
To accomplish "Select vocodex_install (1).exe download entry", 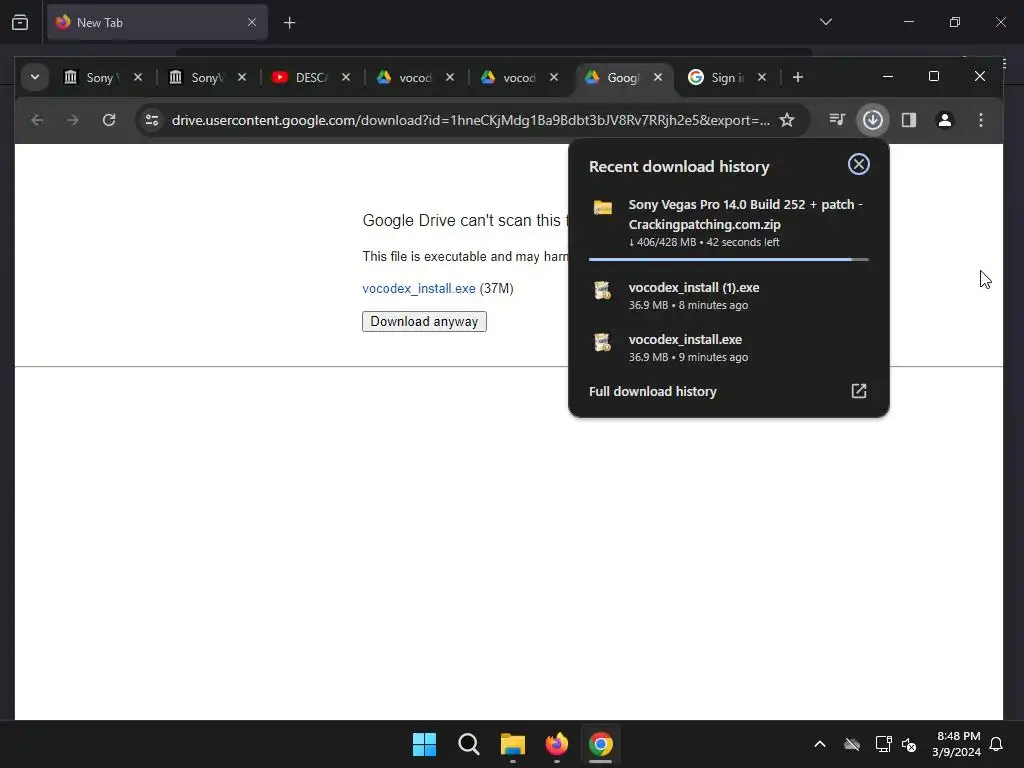I will pos(729,296).
